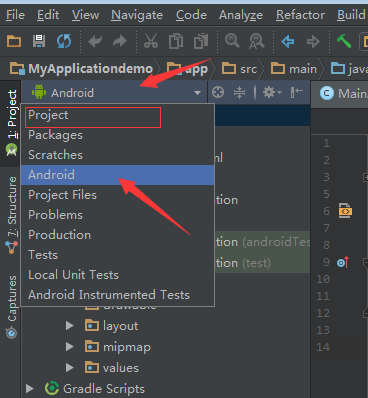This screenshot has width=368, height=398.
Task: Choose Project from the view list
Action: click(117, 115)
